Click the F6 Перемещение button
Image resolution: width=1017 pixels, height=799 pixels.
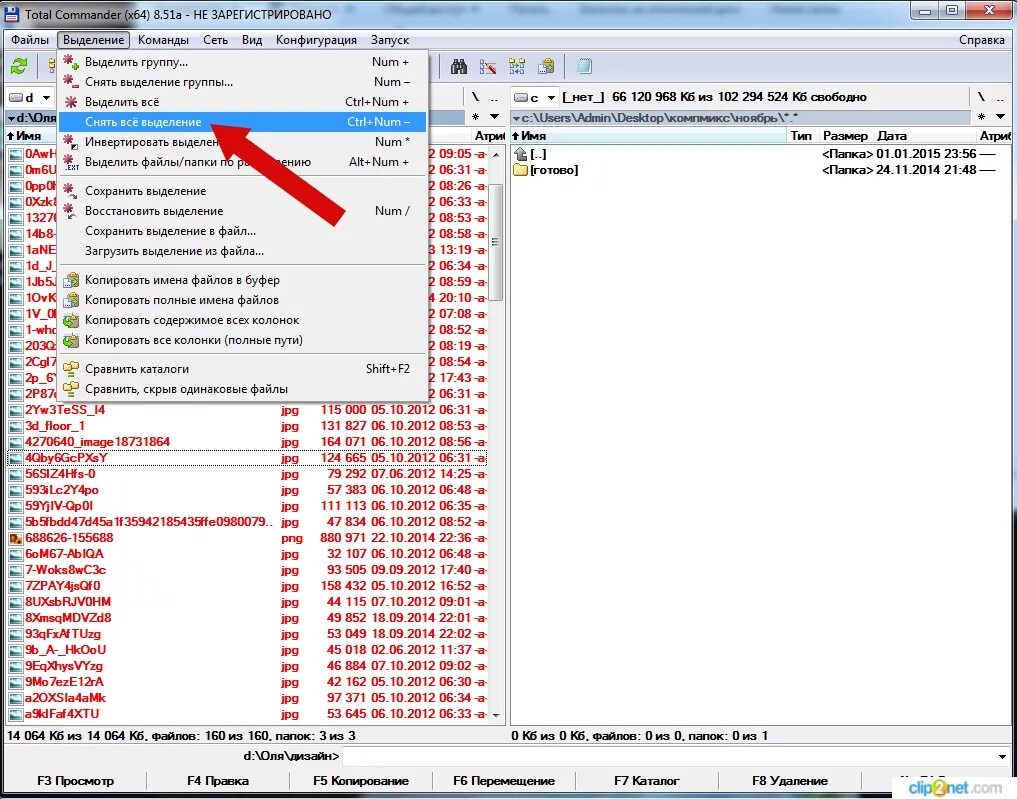(504, 781)
